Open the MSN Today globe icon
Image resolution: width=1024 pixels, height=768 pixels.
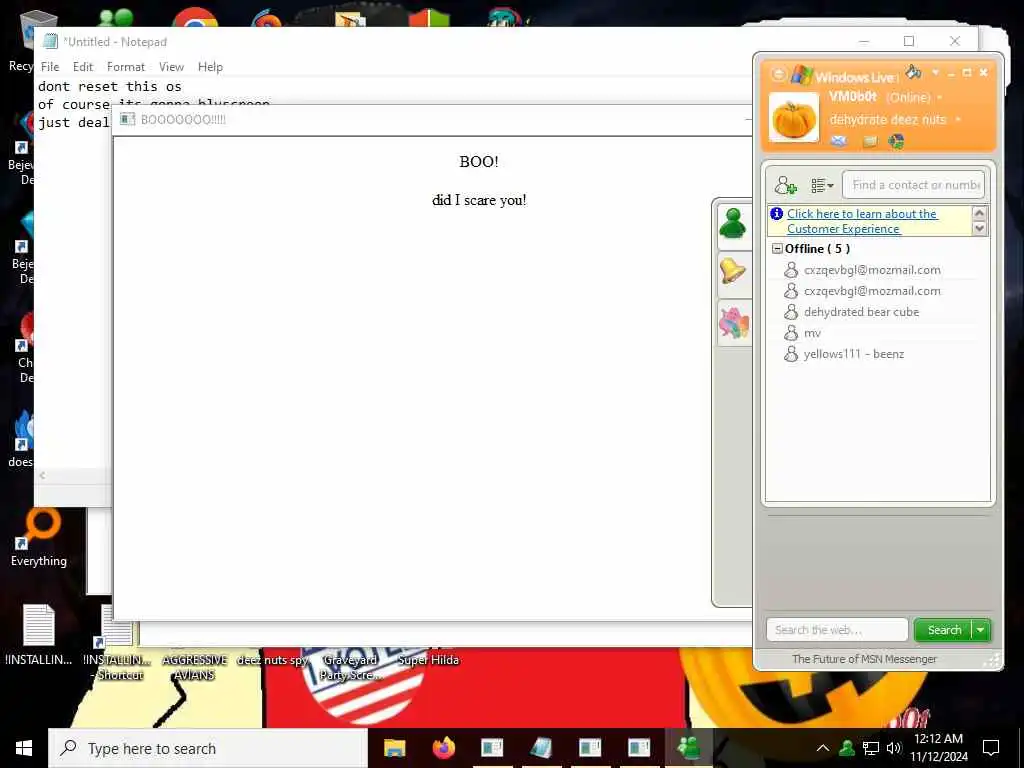896,141
